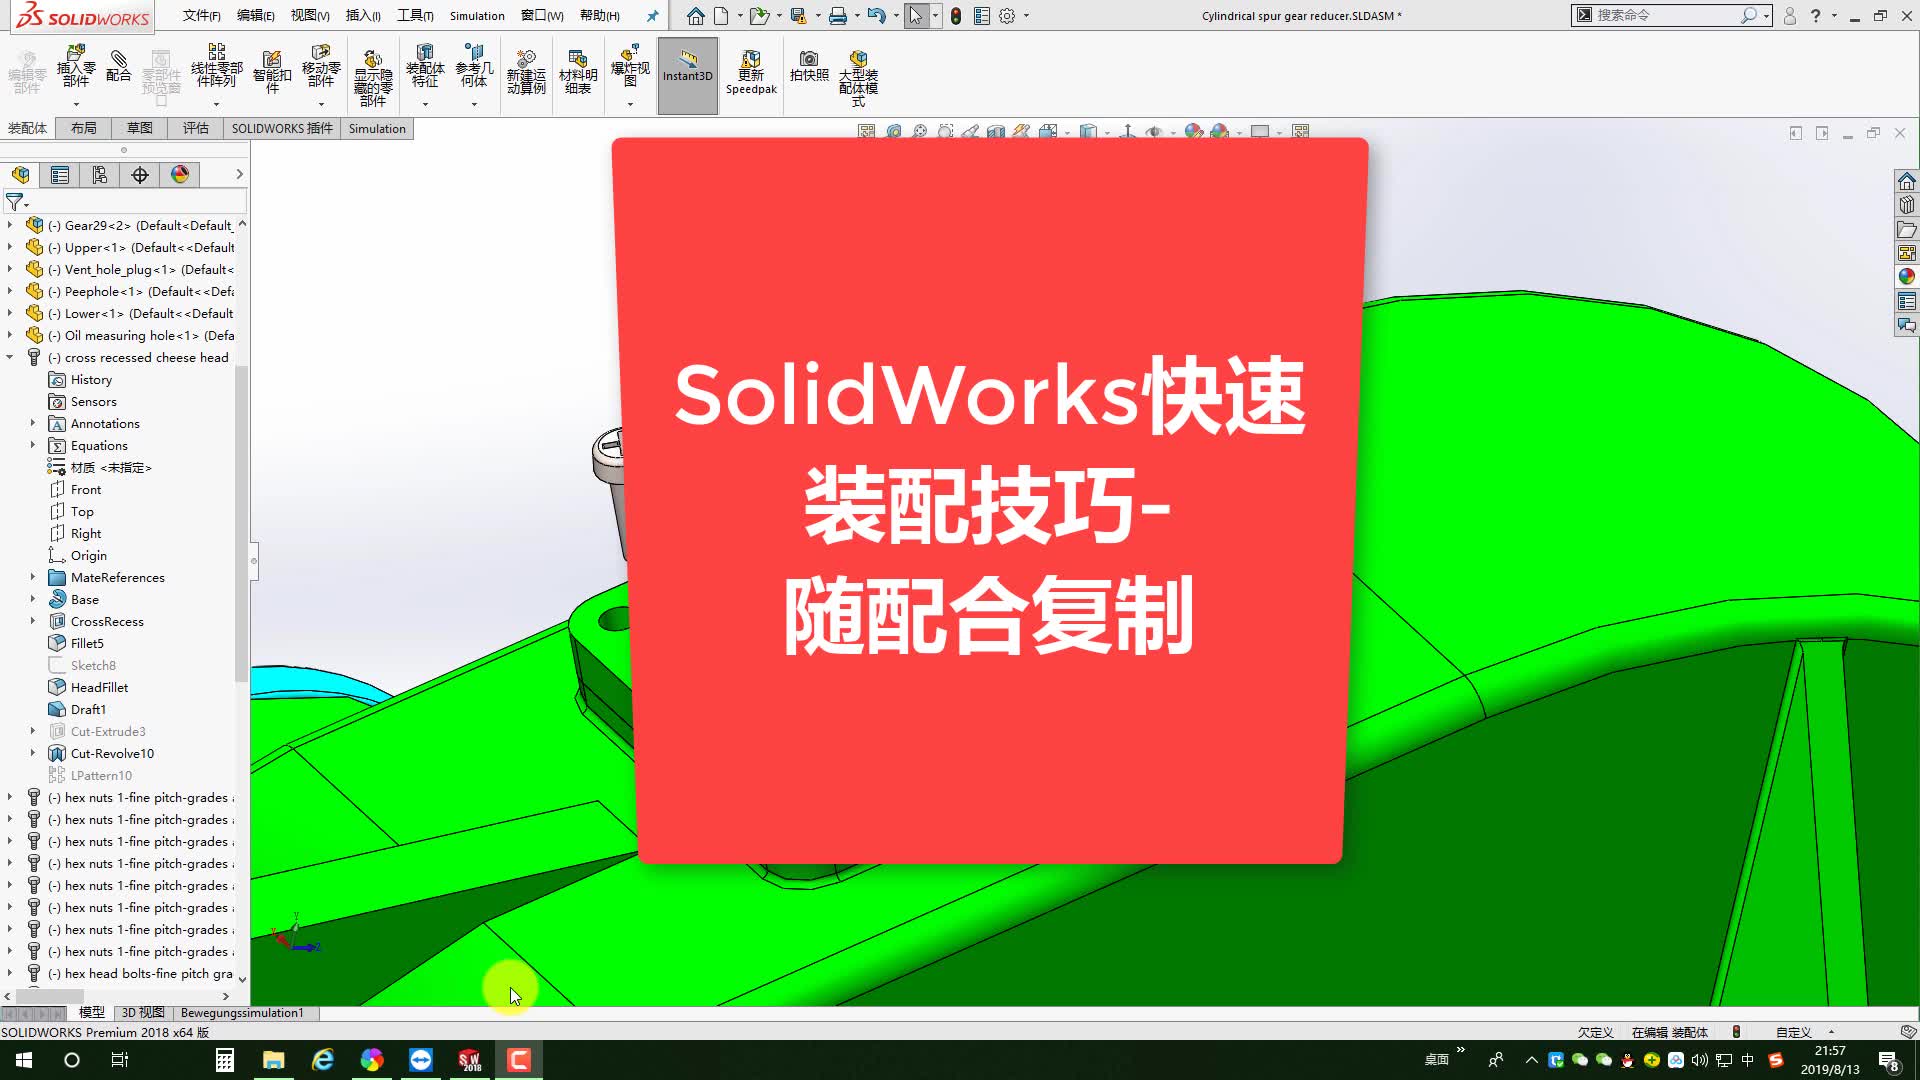Open the PropertyManager tab icon
Image resolution: width=1920 pixels, height=1080 pixels.
coord(60,175)
